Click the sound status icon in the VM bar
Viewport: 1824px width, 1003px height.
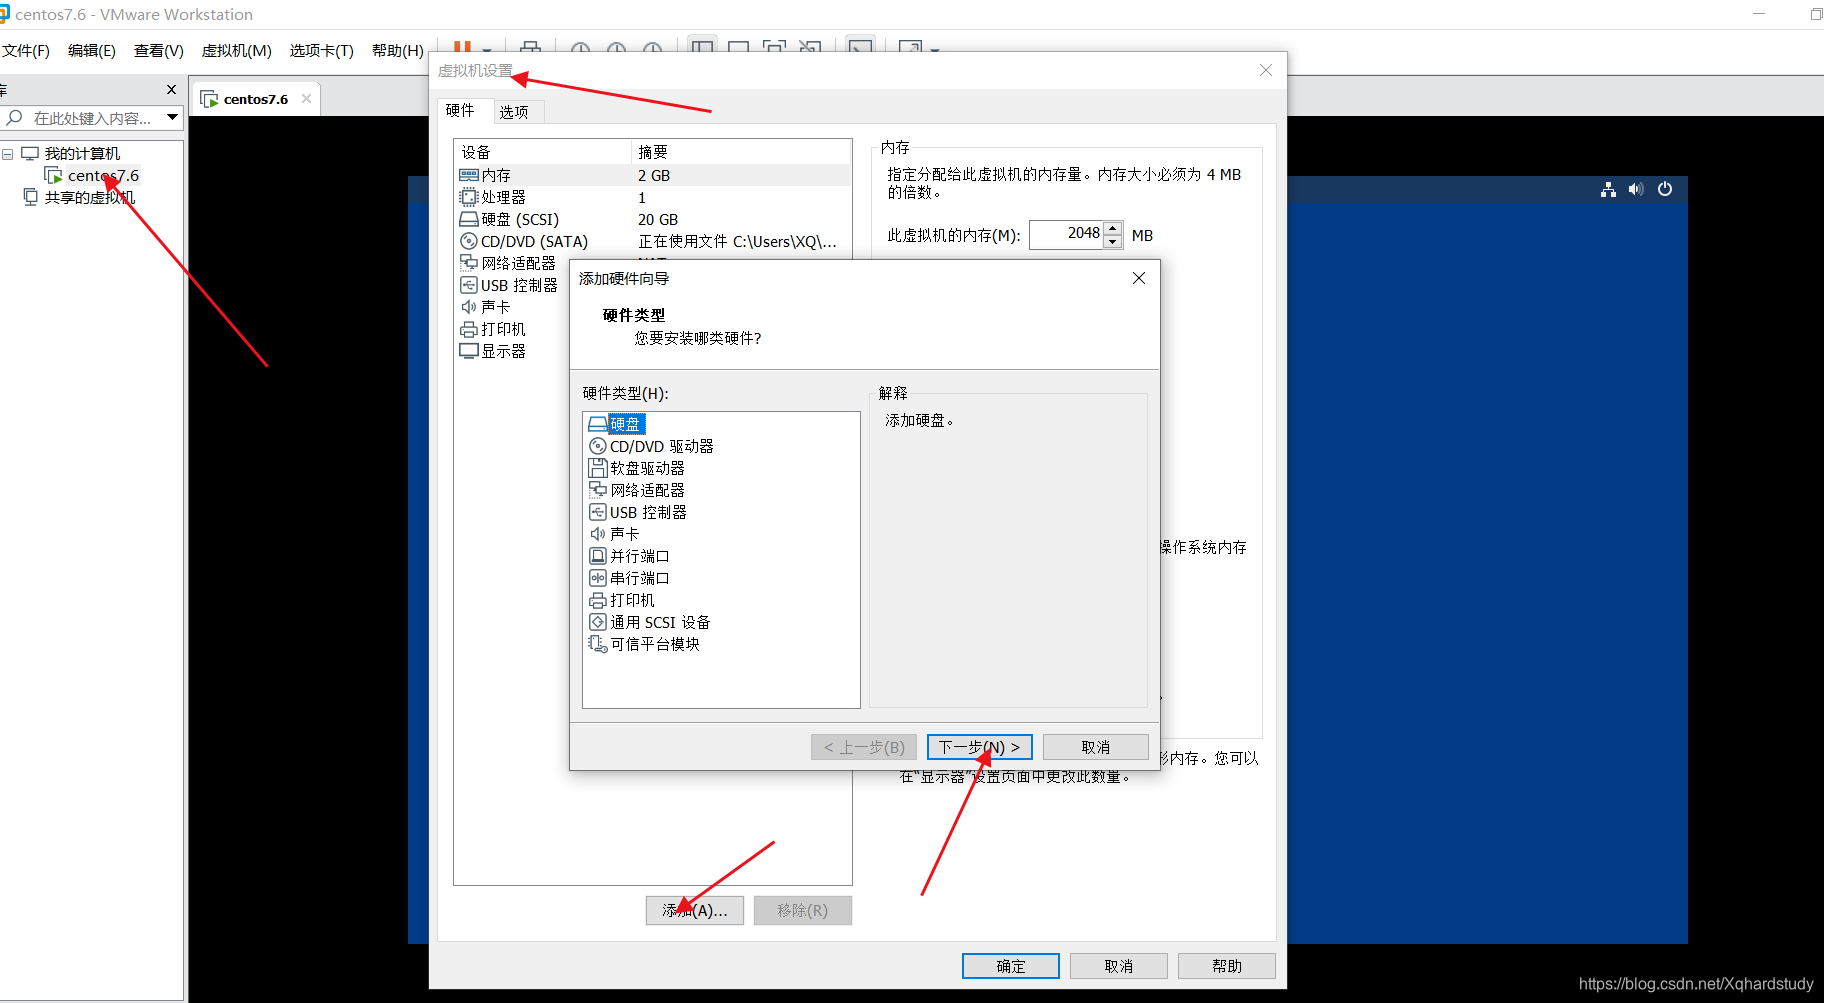click(1636, 189)
